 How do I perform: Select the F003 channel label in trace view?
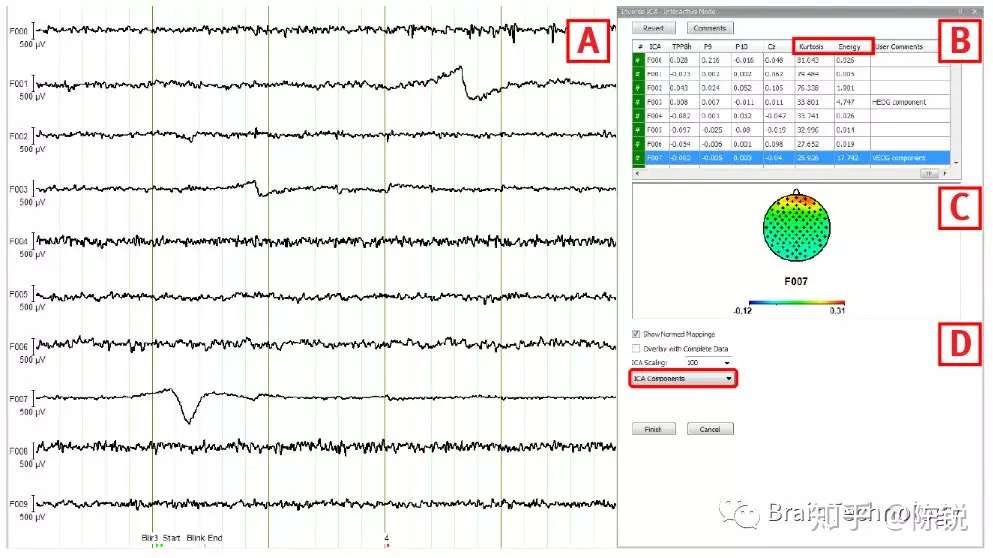click(18, 189)
